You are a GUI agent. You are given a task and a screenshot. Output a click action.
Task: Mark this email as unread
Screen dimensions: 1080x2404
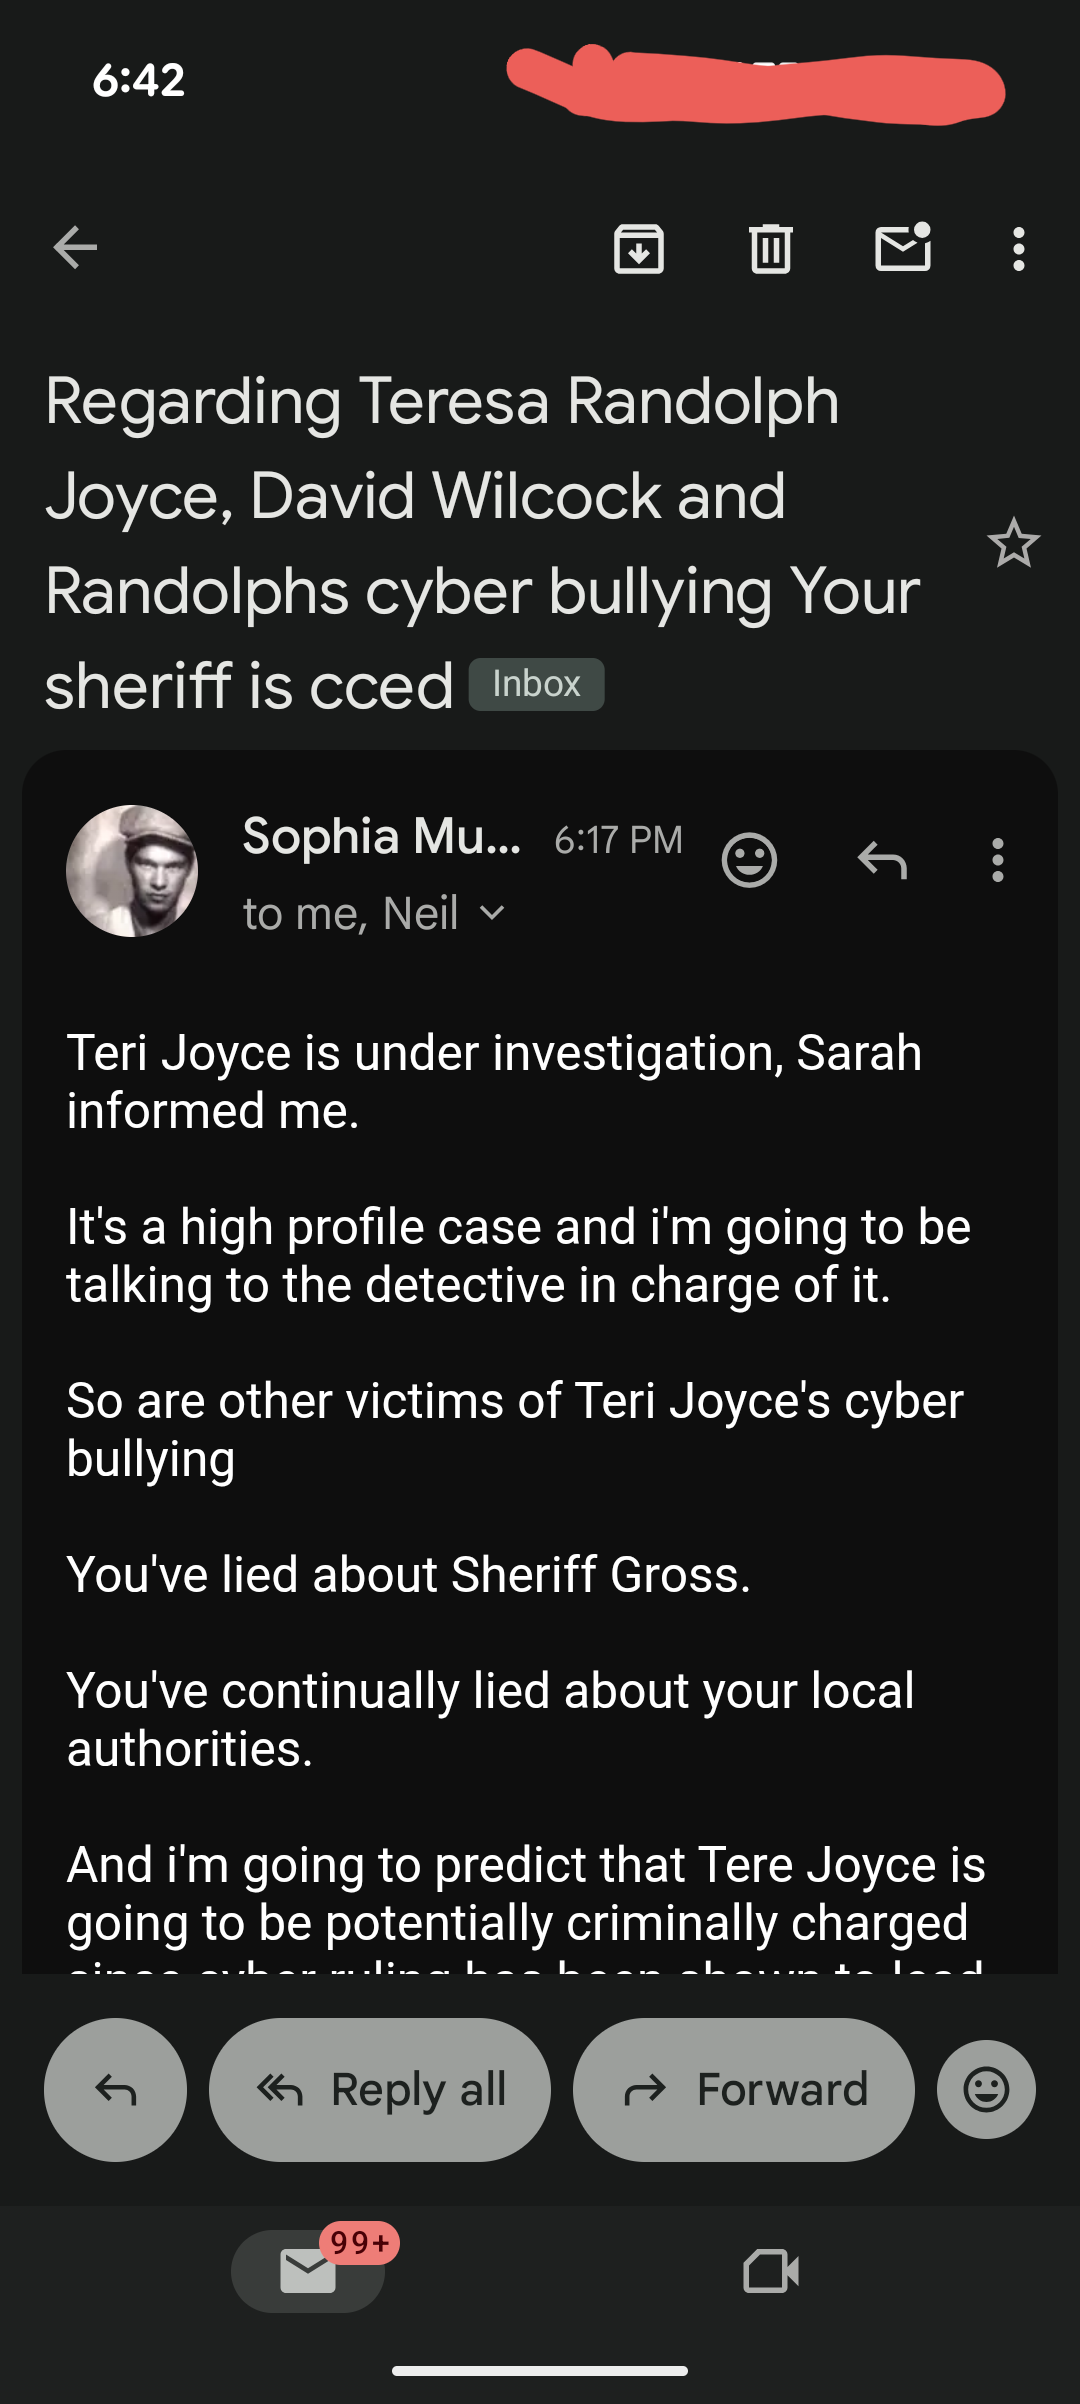tap(903, 248)
